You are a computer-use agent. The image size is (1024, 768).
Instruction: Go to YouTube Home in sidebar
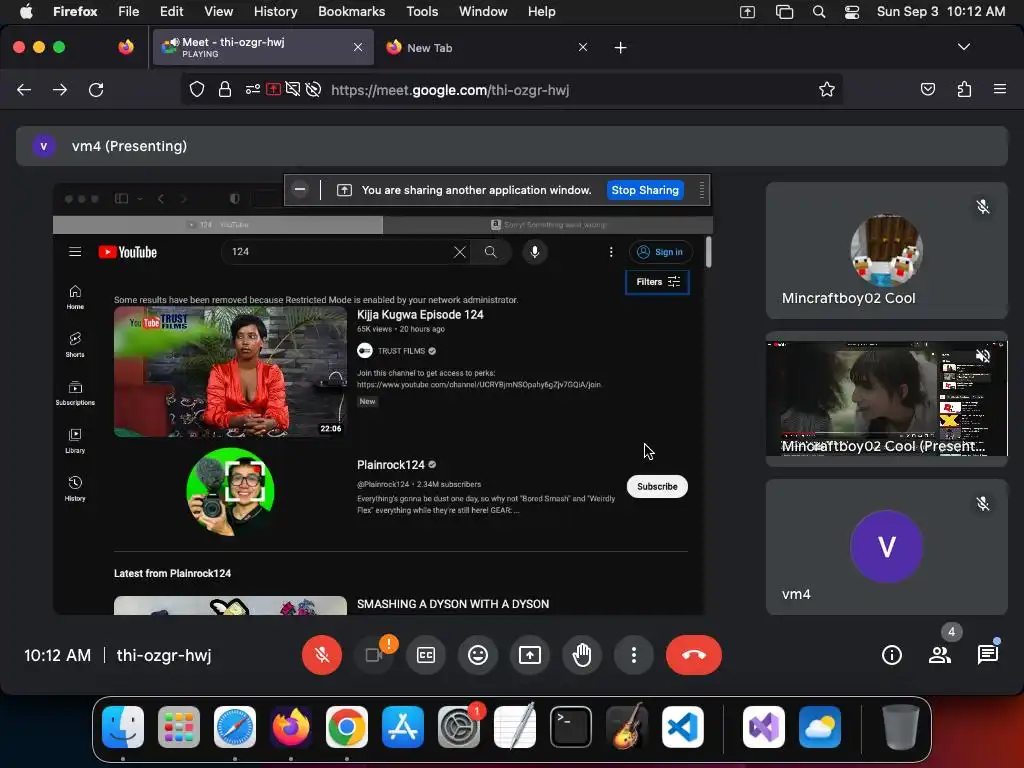coord(75,297)
